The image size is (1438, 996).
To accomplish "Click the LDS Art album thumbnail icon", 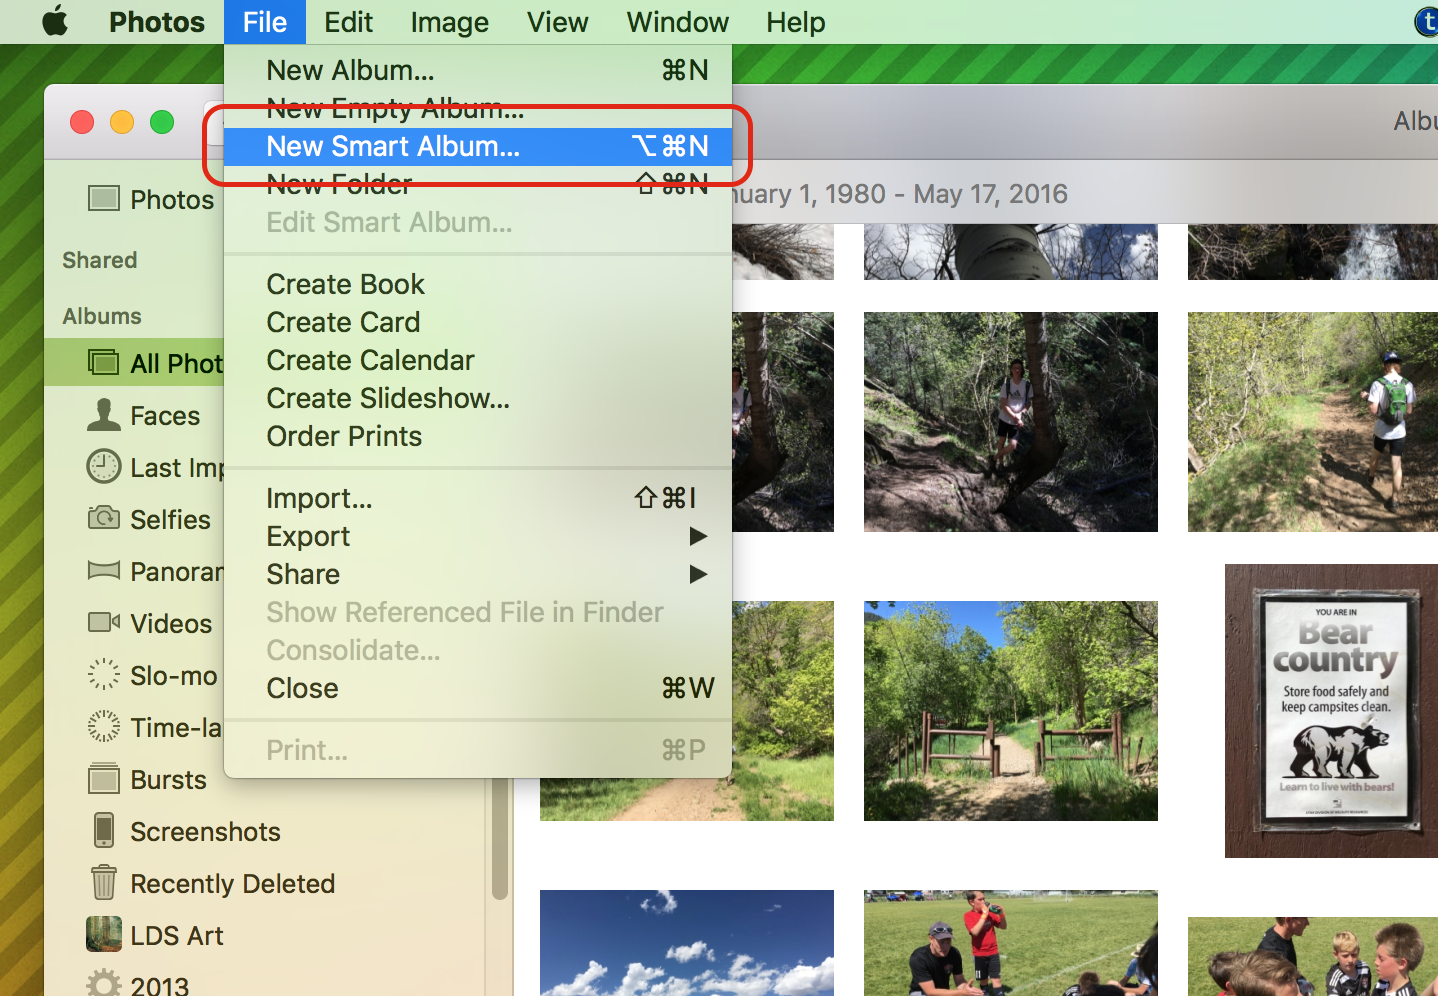I will click(103, 934).
